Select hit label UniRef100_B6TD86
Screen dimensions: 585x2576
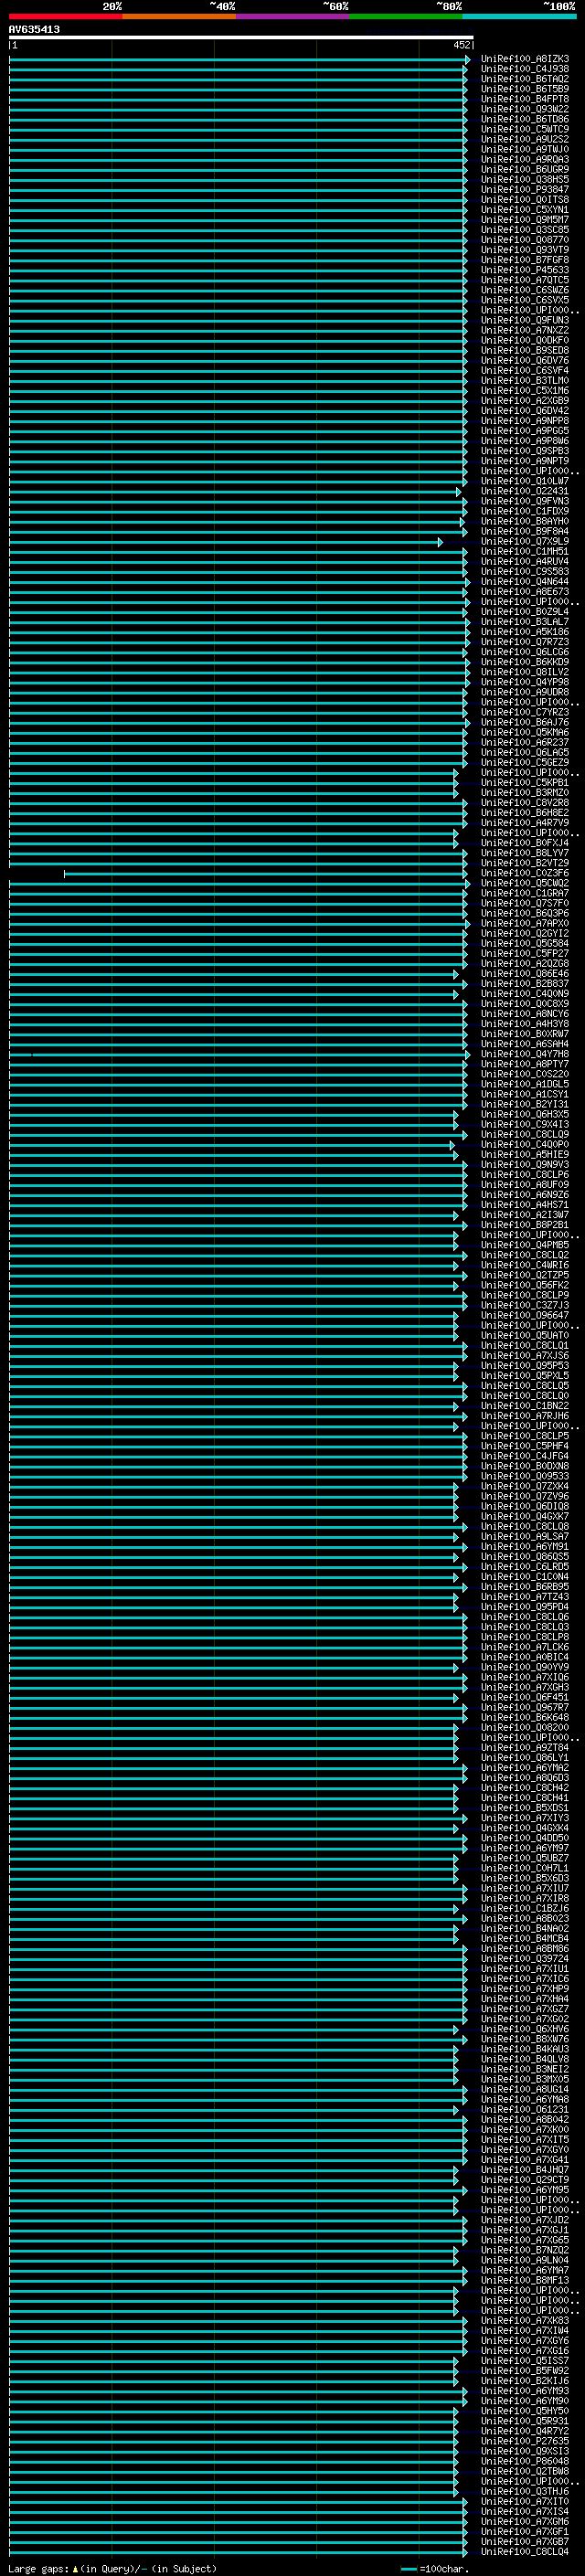point(524,119)
